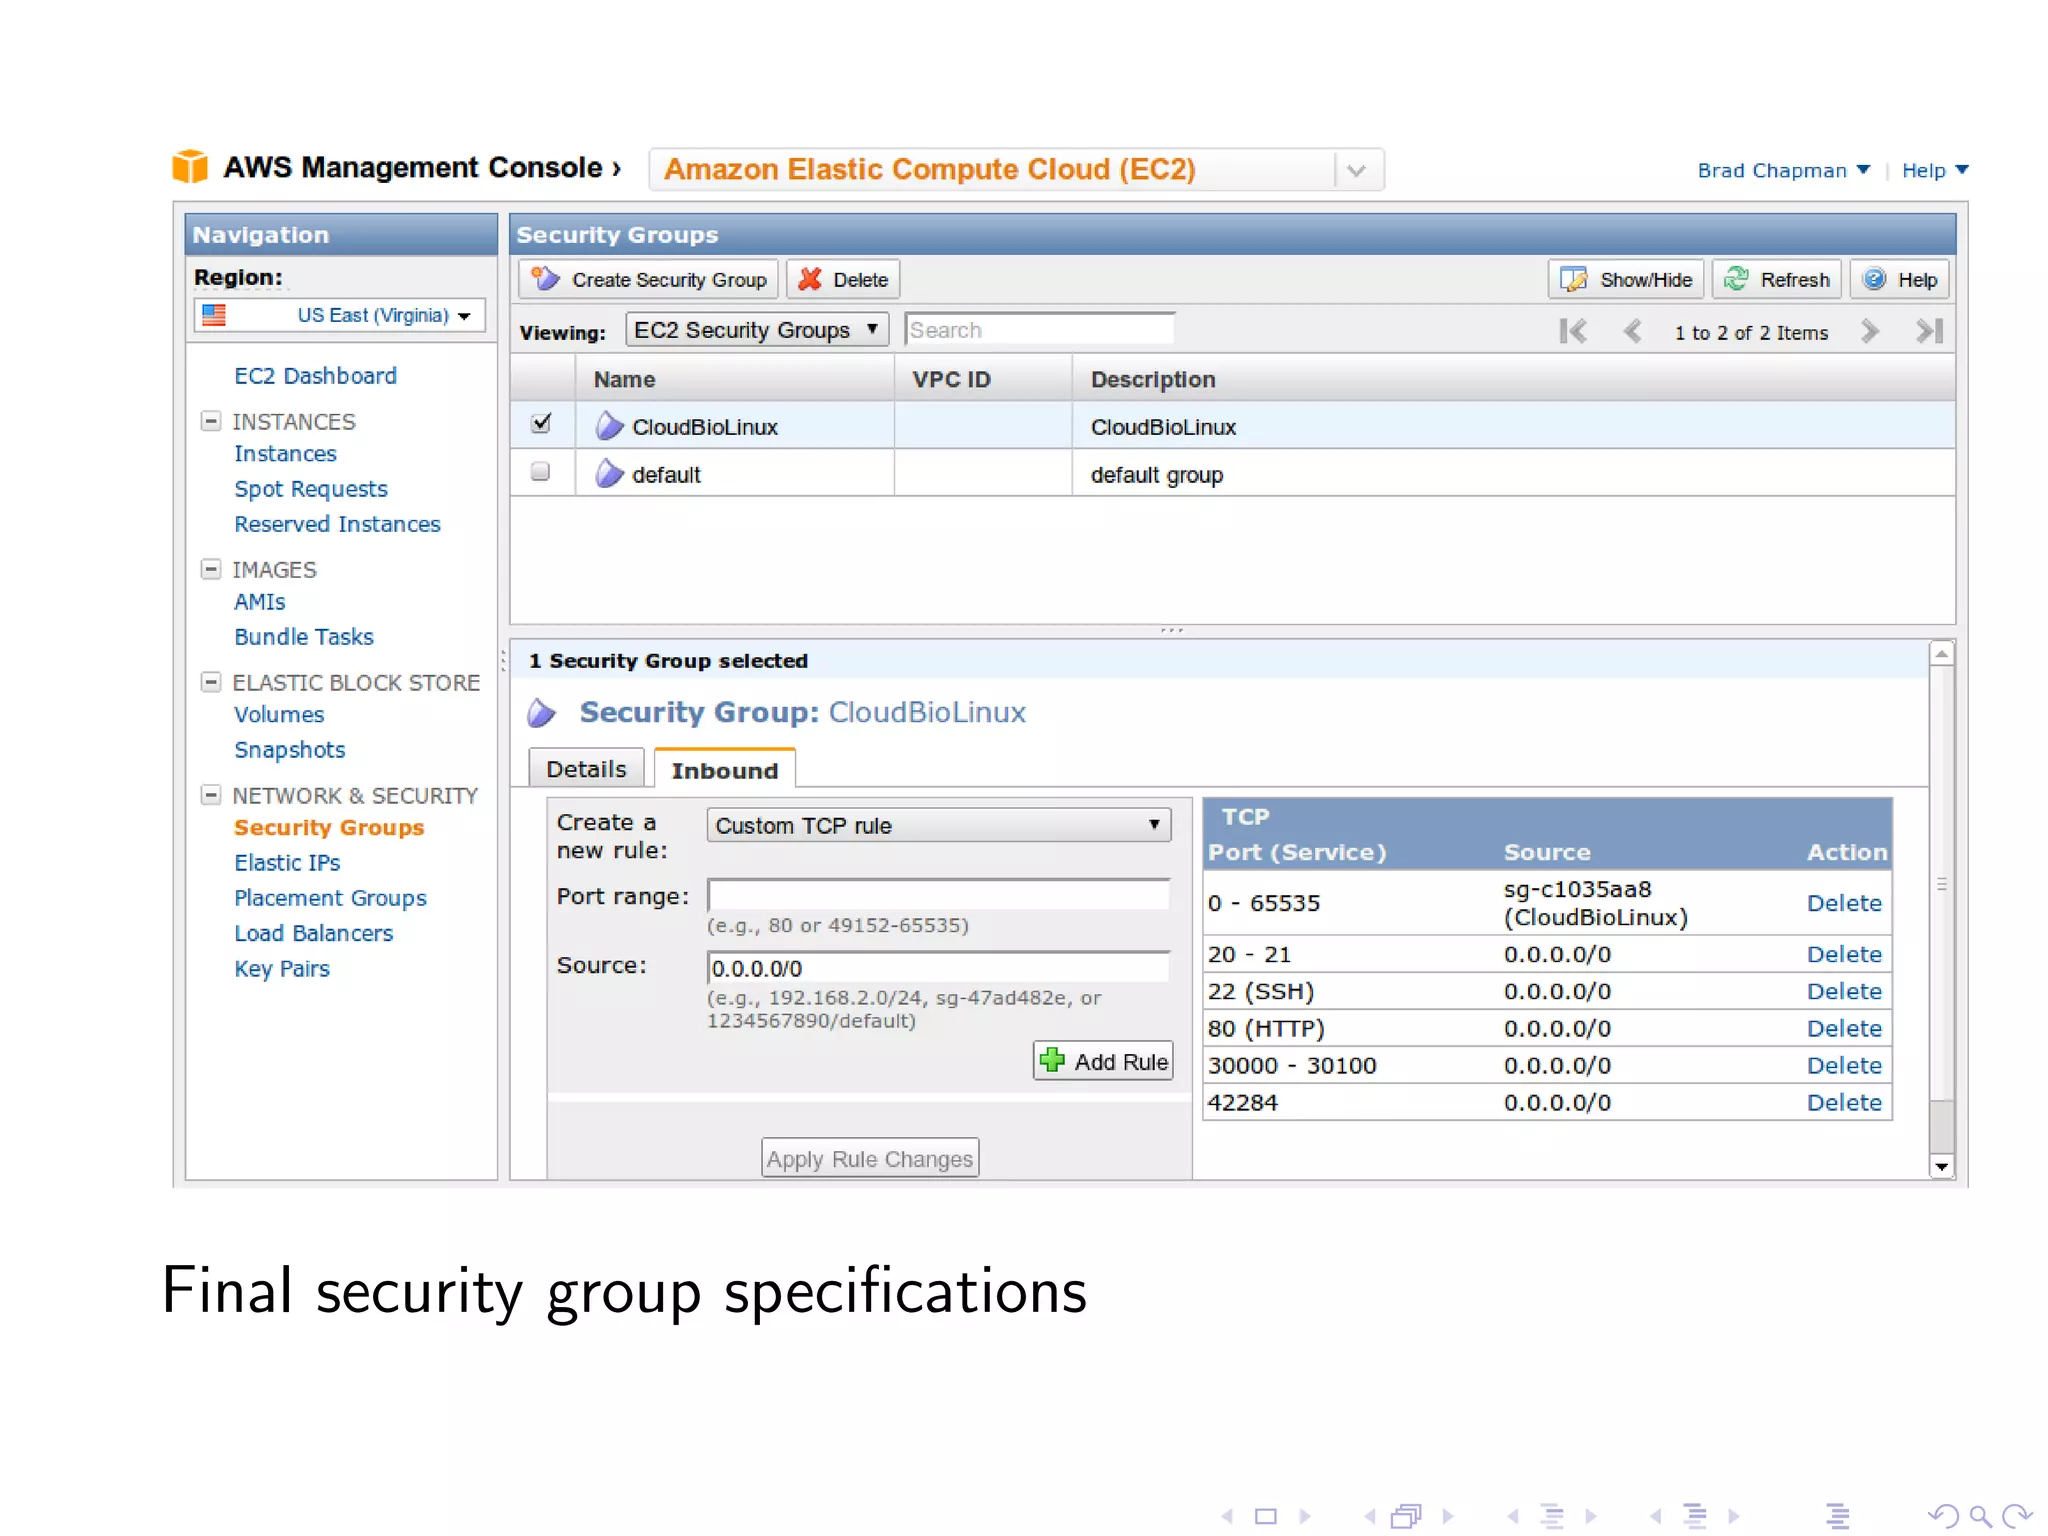The width and height of the screenshot is (2048, 1536).
Task: Open the Viewing EC2 Security Groups dropdown
Action: pos(757,330)
